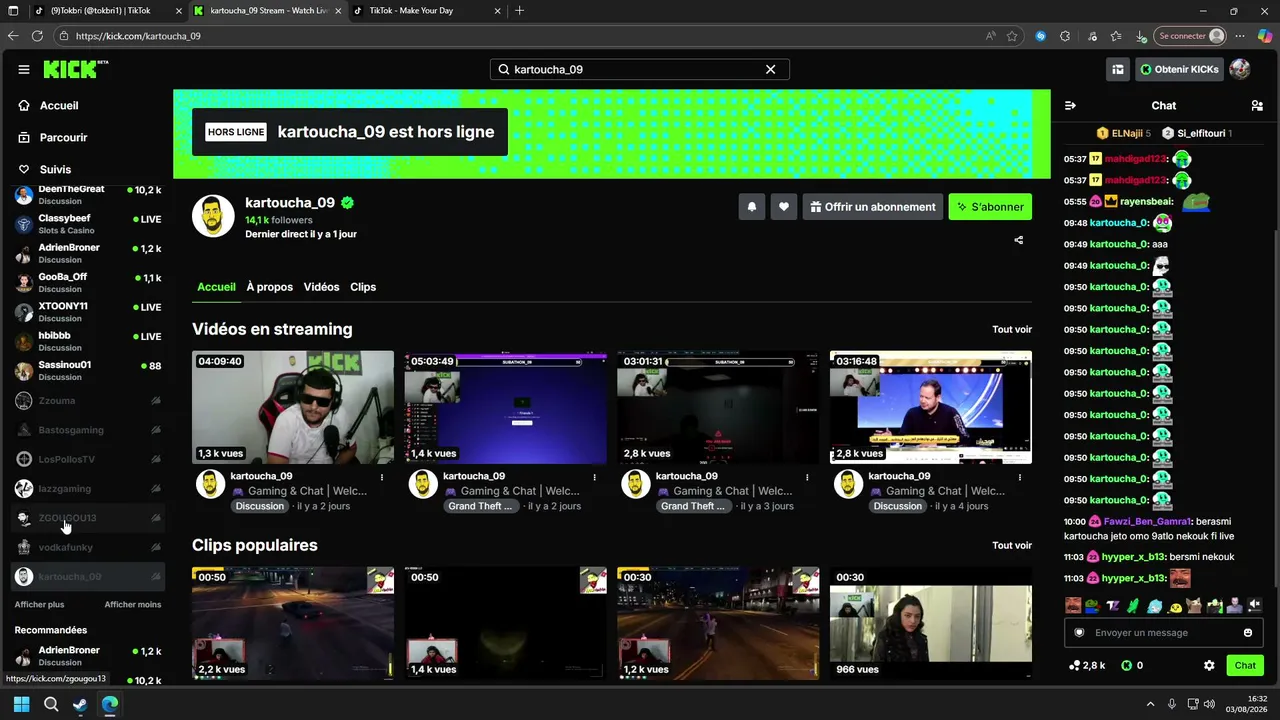Open the Kick drops chest icon

[x=1118, y=69]
